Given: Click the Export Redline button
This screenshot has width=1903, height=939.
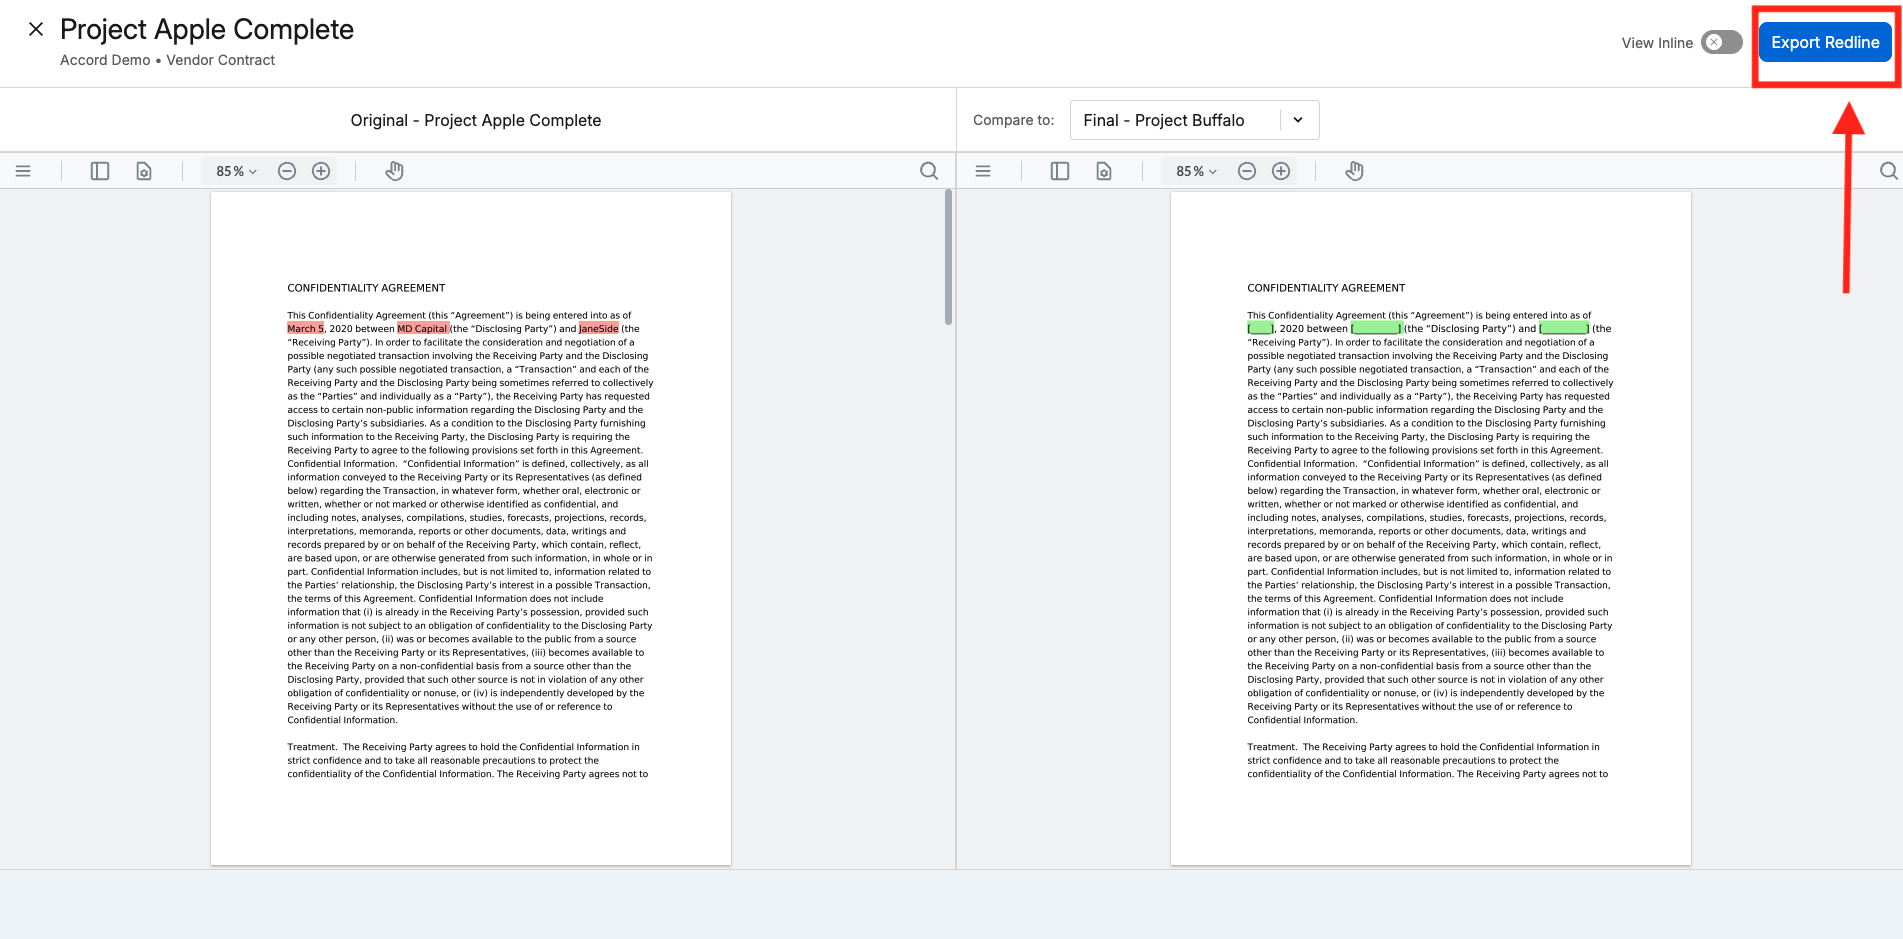Looking at the screenshot, I should [x=1825, y=42].
